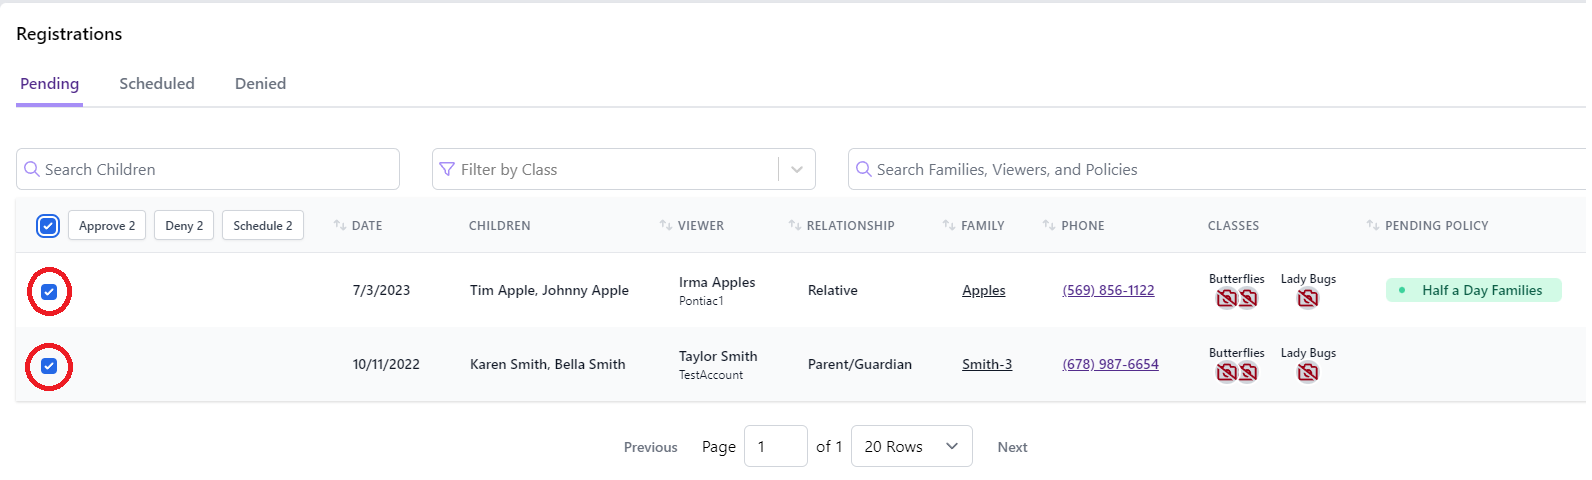Switch to the Scheduled tab
The image size is (1592, 480).
click(x=157, y=84)
